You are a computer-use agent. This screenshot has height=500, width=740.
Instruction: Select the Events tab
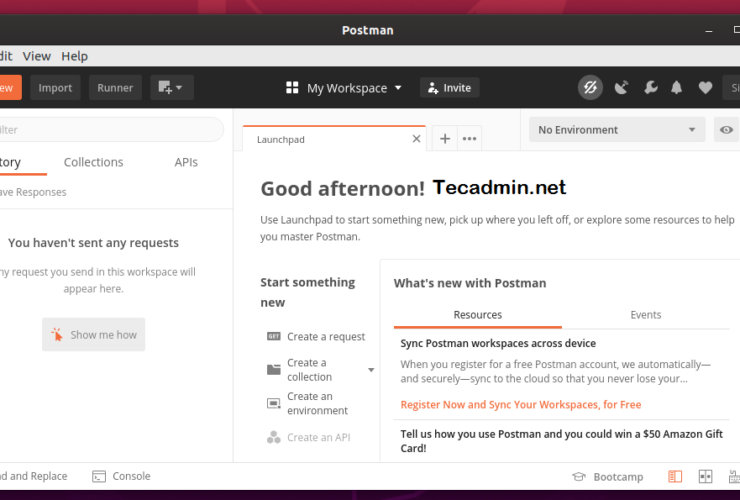[x=645, y=315]
